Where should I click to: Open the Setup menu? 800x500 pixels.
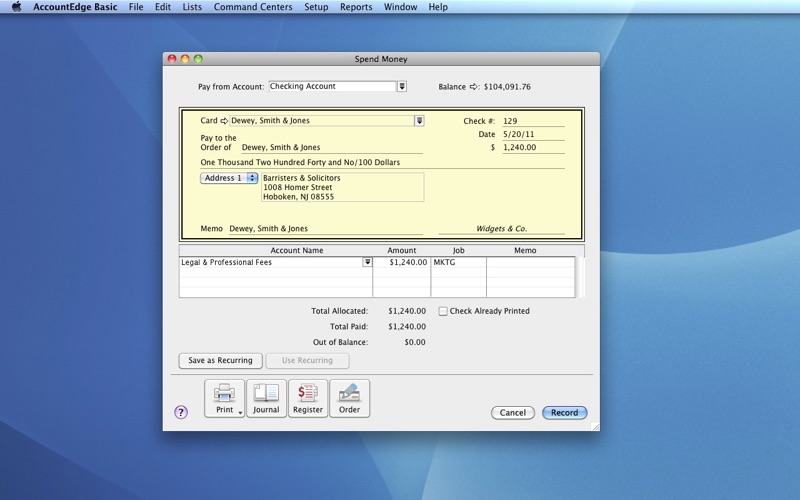pos(316,7)
